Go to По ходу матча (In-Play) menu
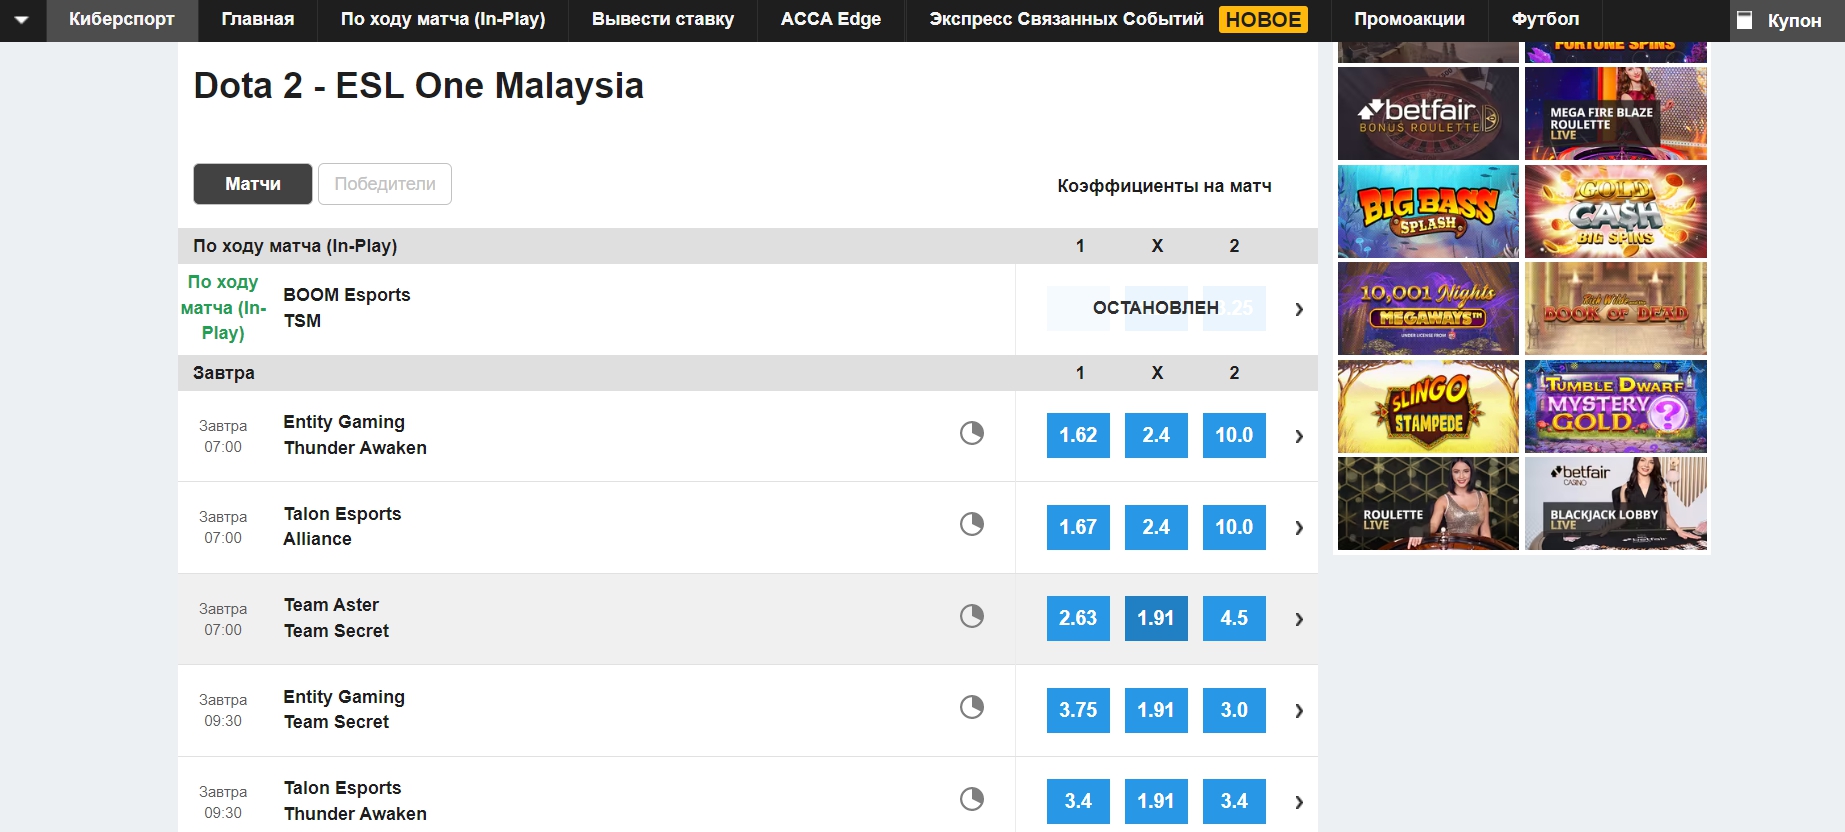Screen dimensions: 1845x832 pos(442,19)
